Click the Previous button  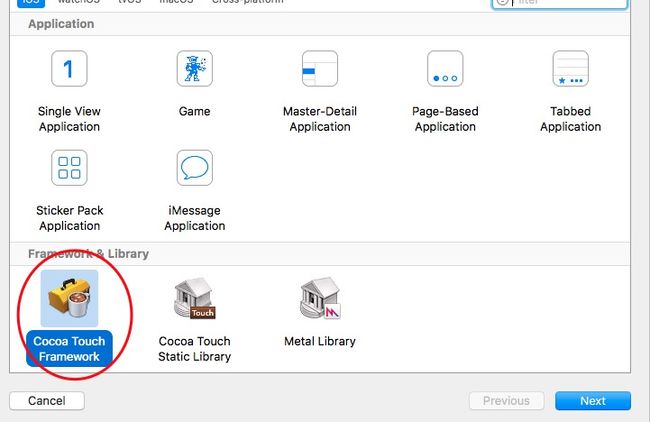(506, 401)
